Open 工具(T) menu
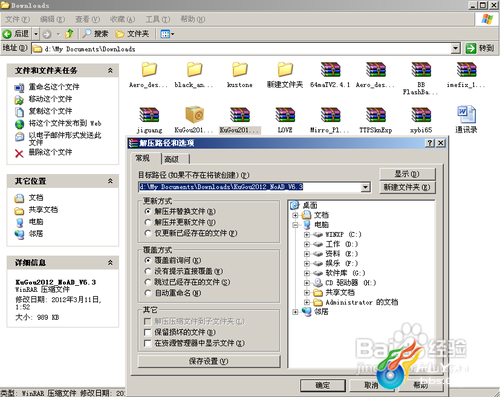 (158, 19)
